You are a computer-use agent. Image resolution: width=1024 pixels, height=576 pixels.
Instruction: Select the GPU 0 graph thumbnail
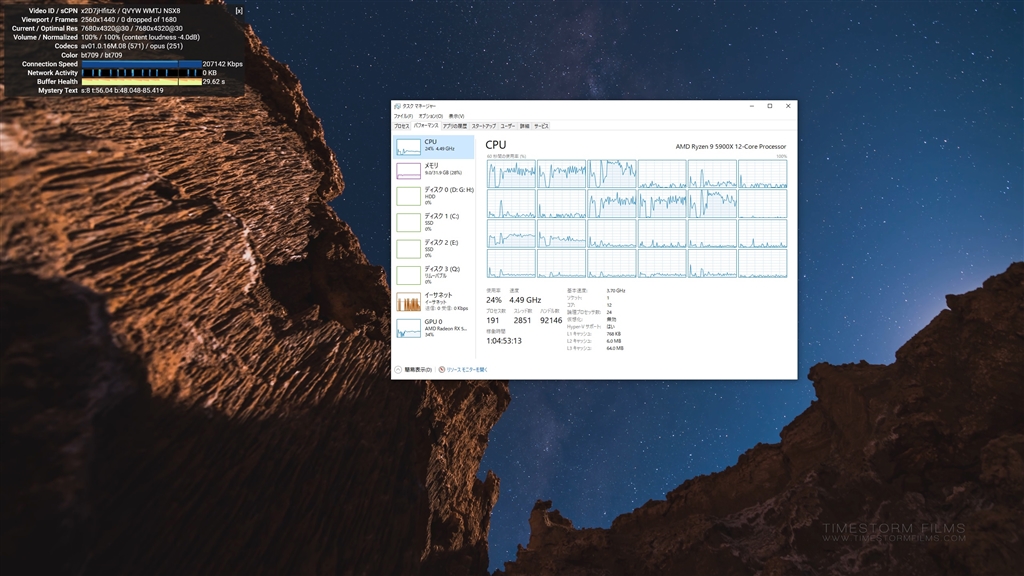[408, 328]
